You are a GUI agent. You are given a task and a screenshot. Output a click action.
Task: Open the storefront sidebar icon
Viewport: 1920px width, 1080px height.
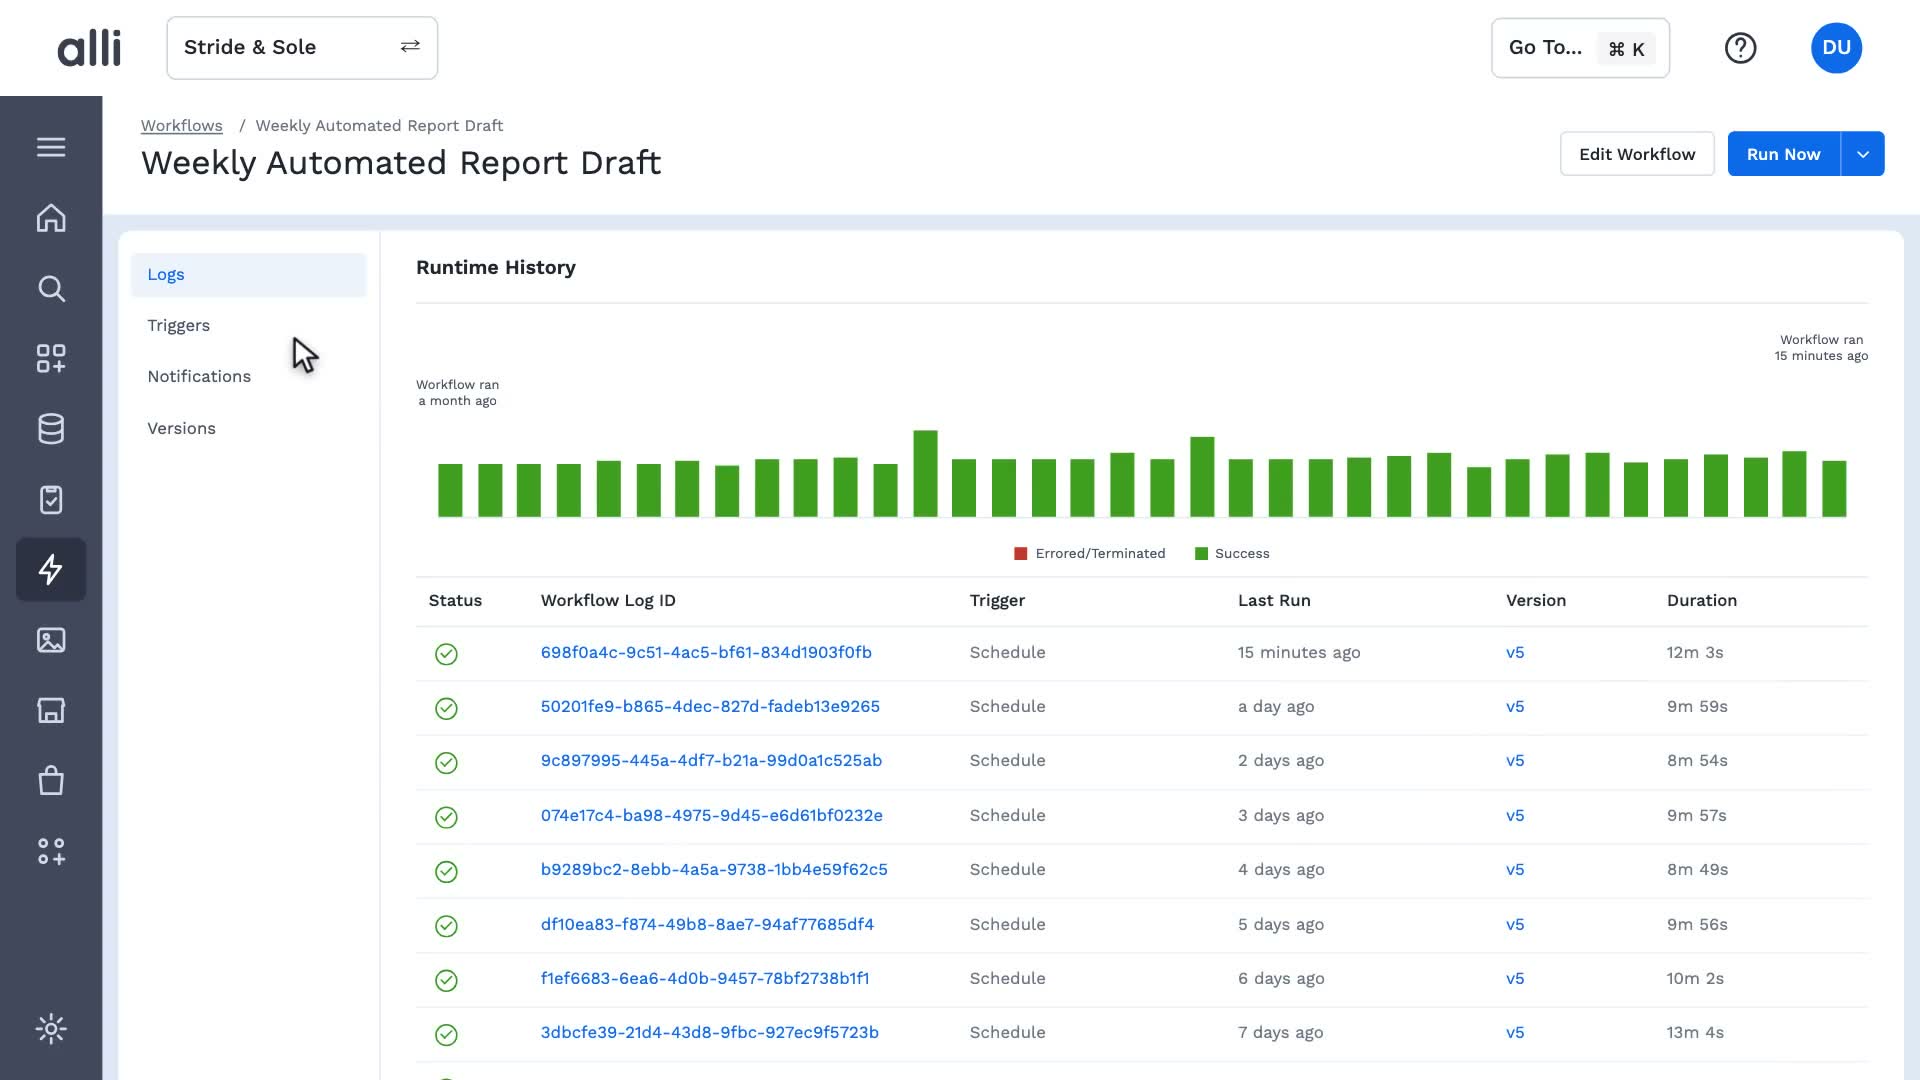point(51,710)
